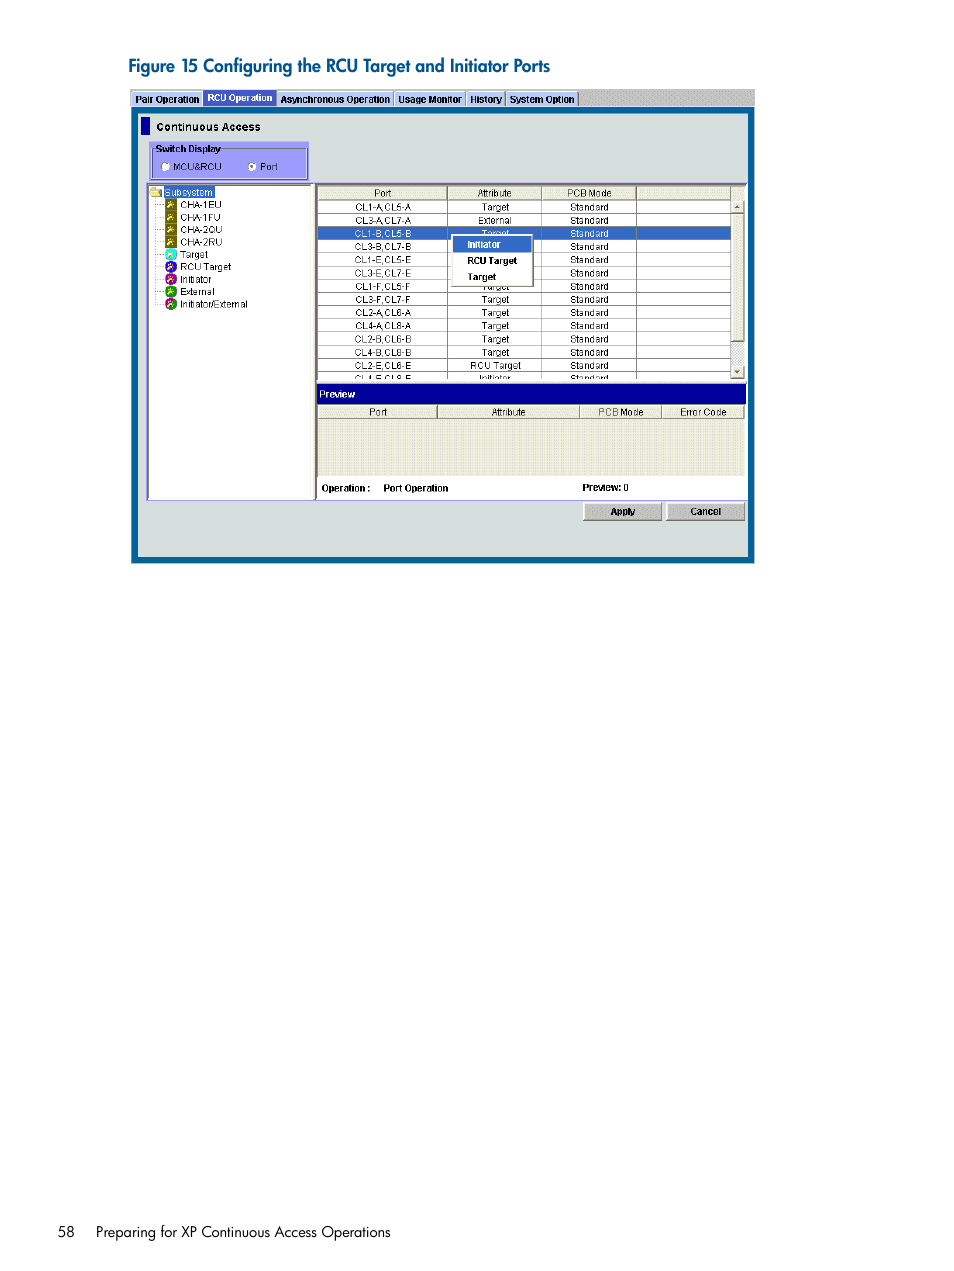Select the MCU&RCU radio button
954x1271 pixels.
[x=166, y=167]
